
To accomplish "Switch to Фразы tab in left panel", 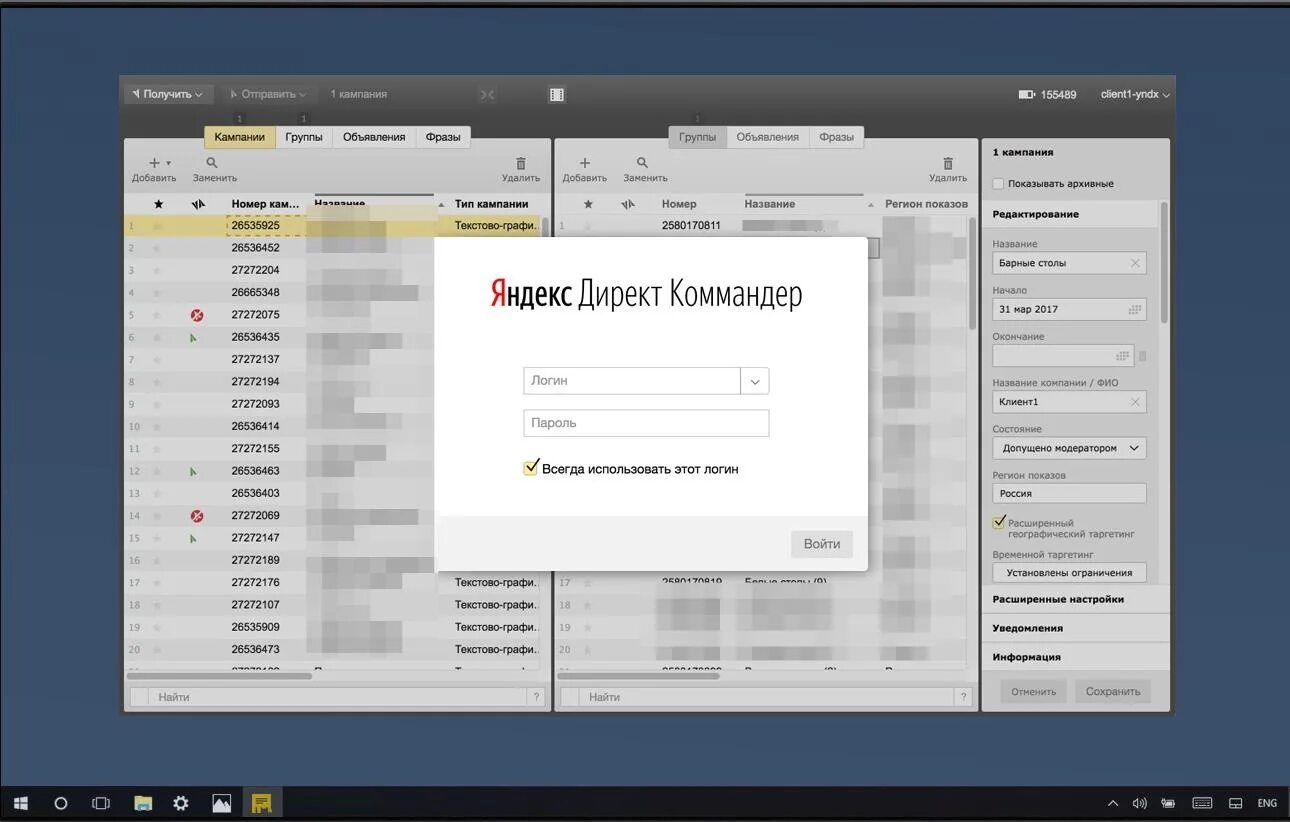I will tap(443, 137).
